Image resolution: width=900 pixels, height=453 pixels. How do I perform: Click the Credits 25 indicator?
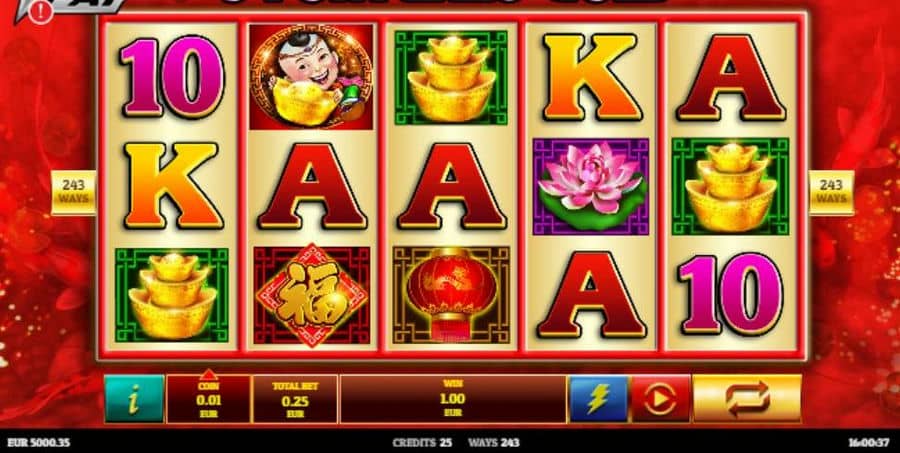(422, 443)
